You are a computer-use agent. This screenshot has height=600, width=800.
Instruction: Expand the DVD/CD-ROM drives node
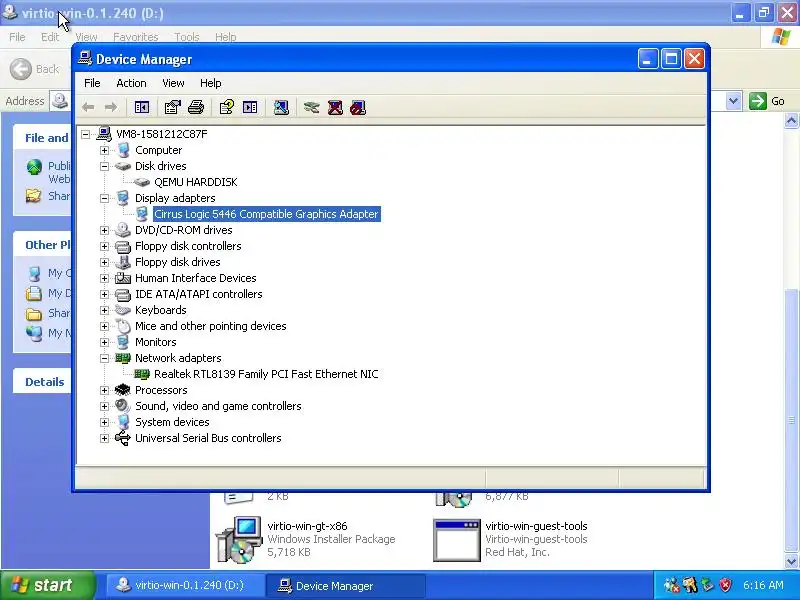pos(105,231)
